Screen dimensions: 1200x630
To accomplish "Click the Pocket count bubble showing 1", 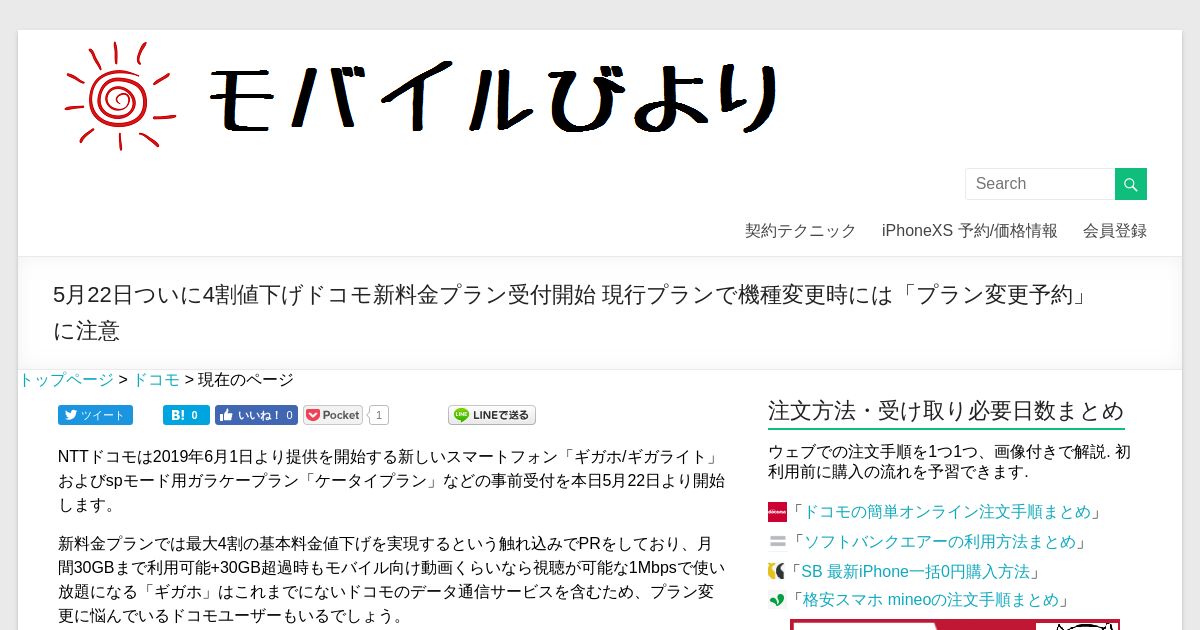I will coord(379,415).
